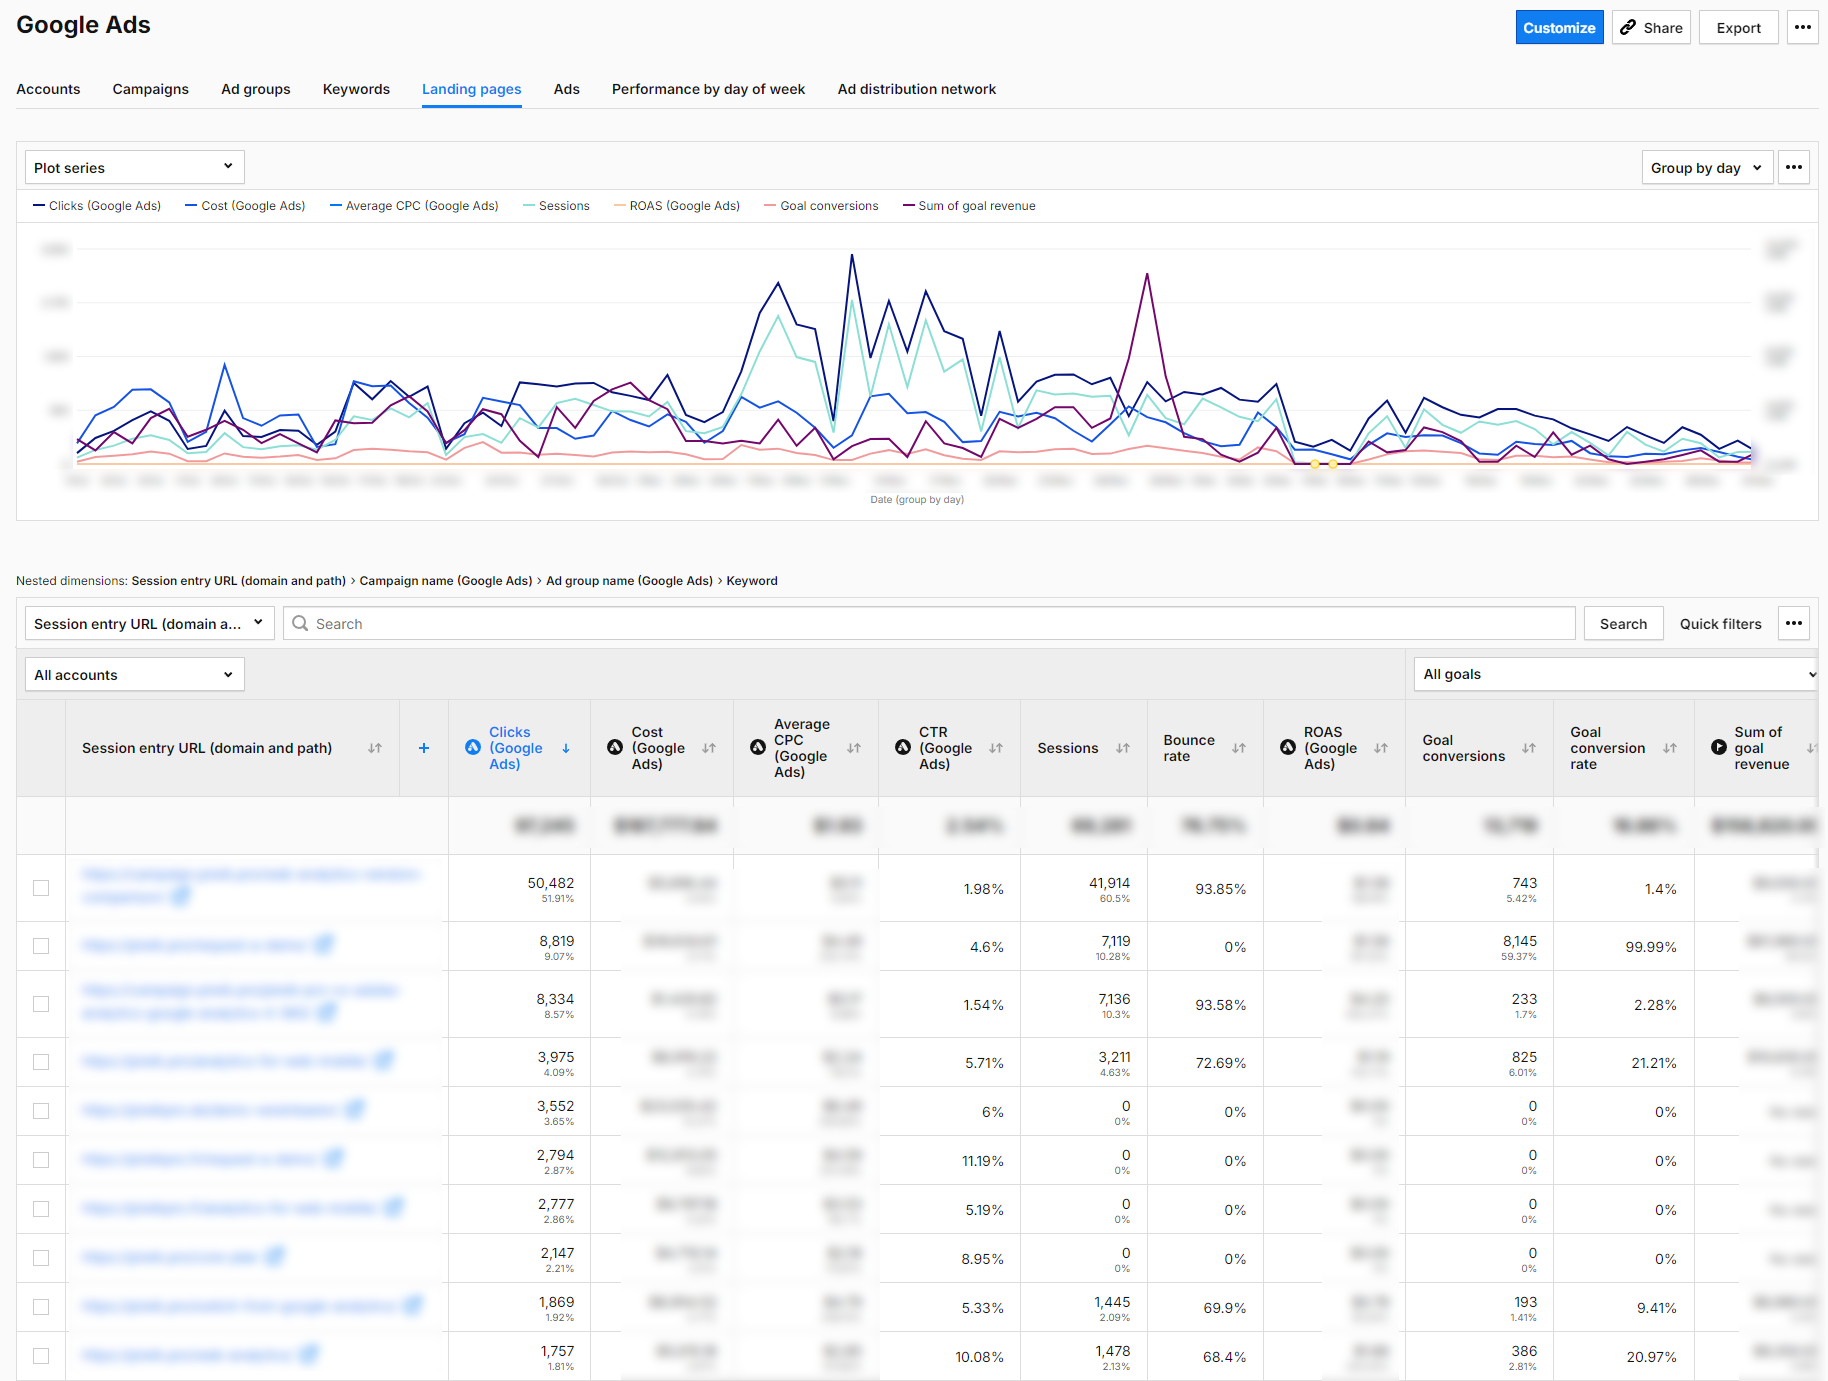Open the three-dot menu beside Group by day
The height and width of the screenshot is (1381, 1828).
coord(1793,167)
